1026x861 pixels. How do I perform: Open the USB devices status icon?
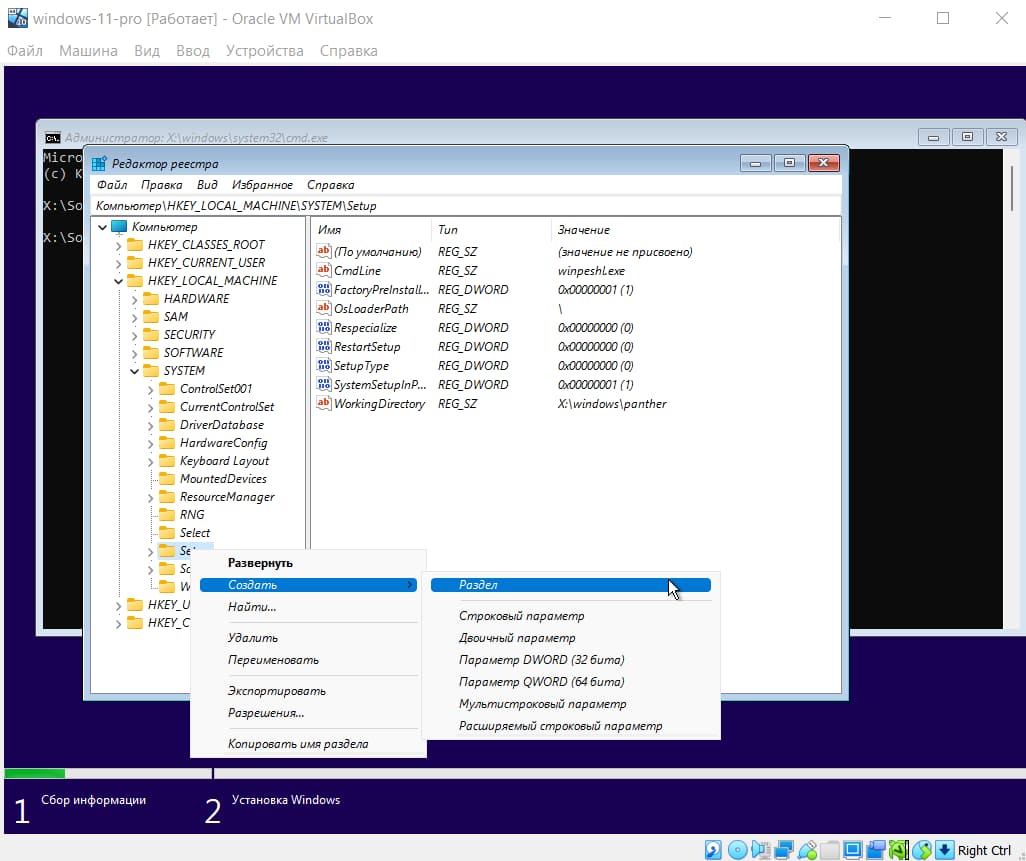[807, 850]
